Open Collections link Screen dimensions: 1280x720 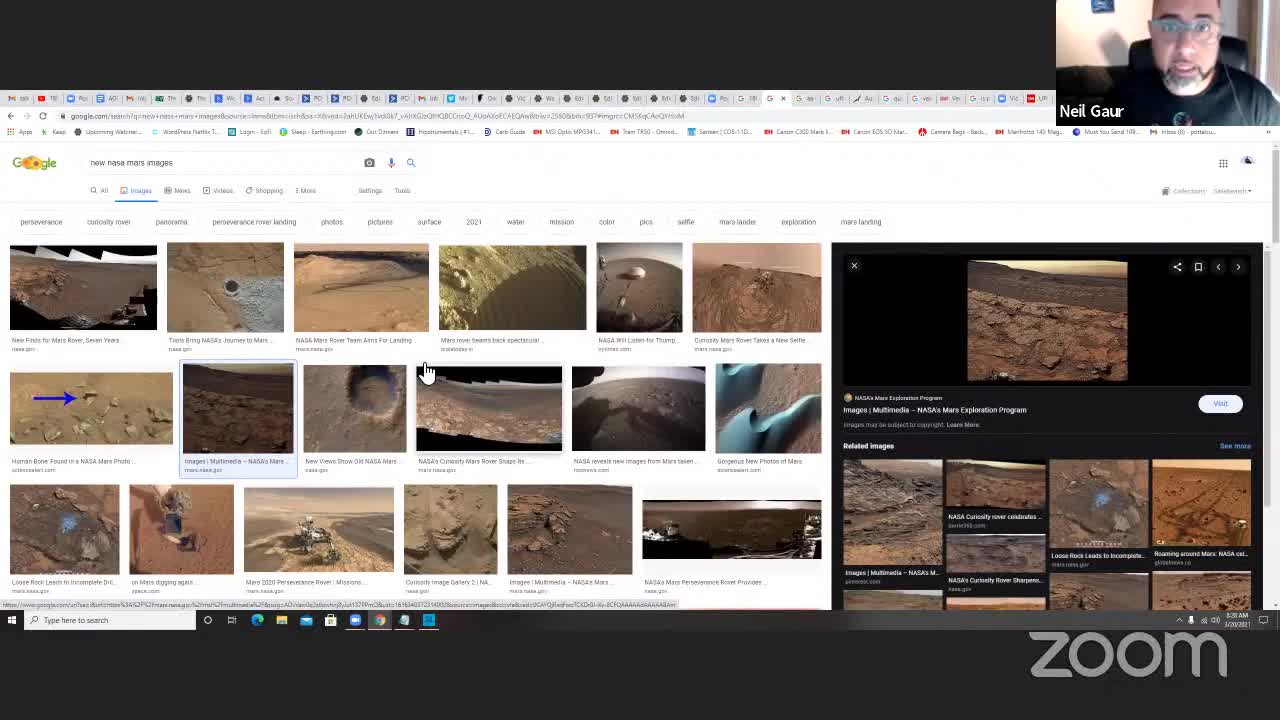click(x=1185, y=191)
